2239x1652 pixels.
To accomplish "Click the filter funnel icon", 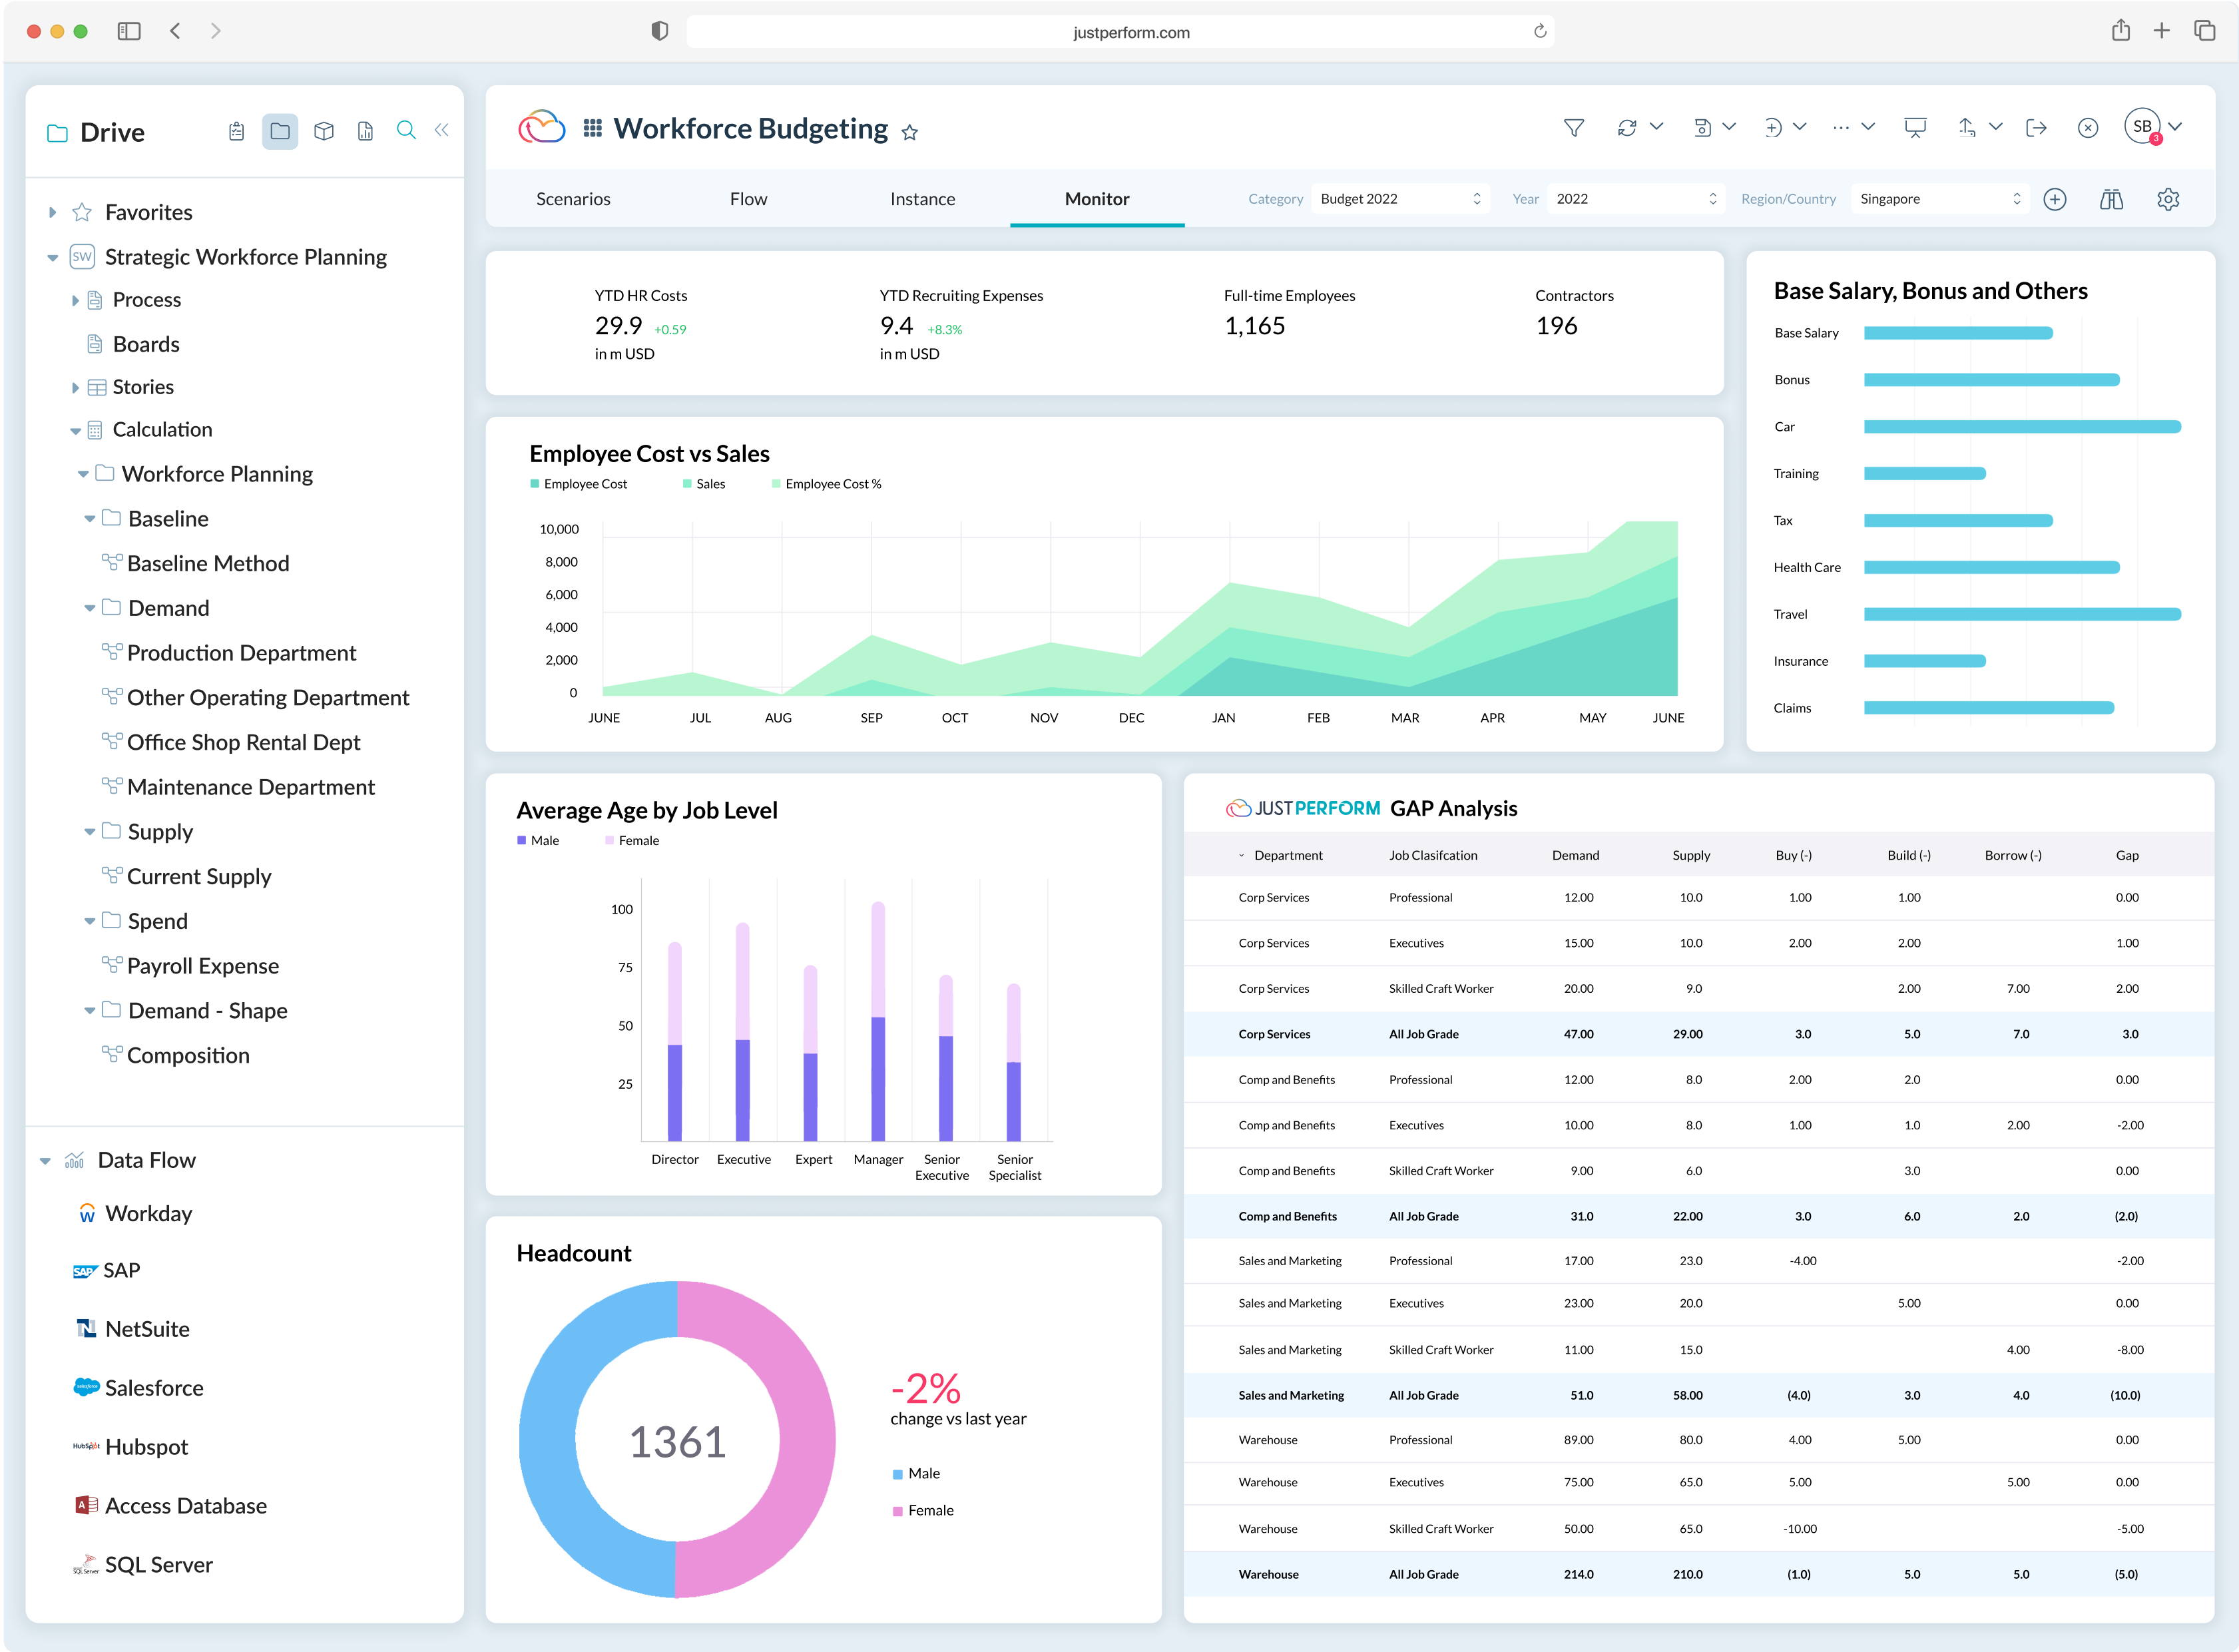I will [x=1573, y=128].
